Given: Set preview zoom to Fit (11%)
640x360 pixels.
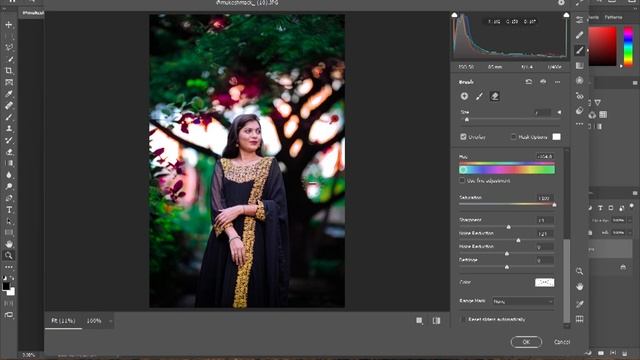Looking at the screenshot, I should (x=63, y=321).
